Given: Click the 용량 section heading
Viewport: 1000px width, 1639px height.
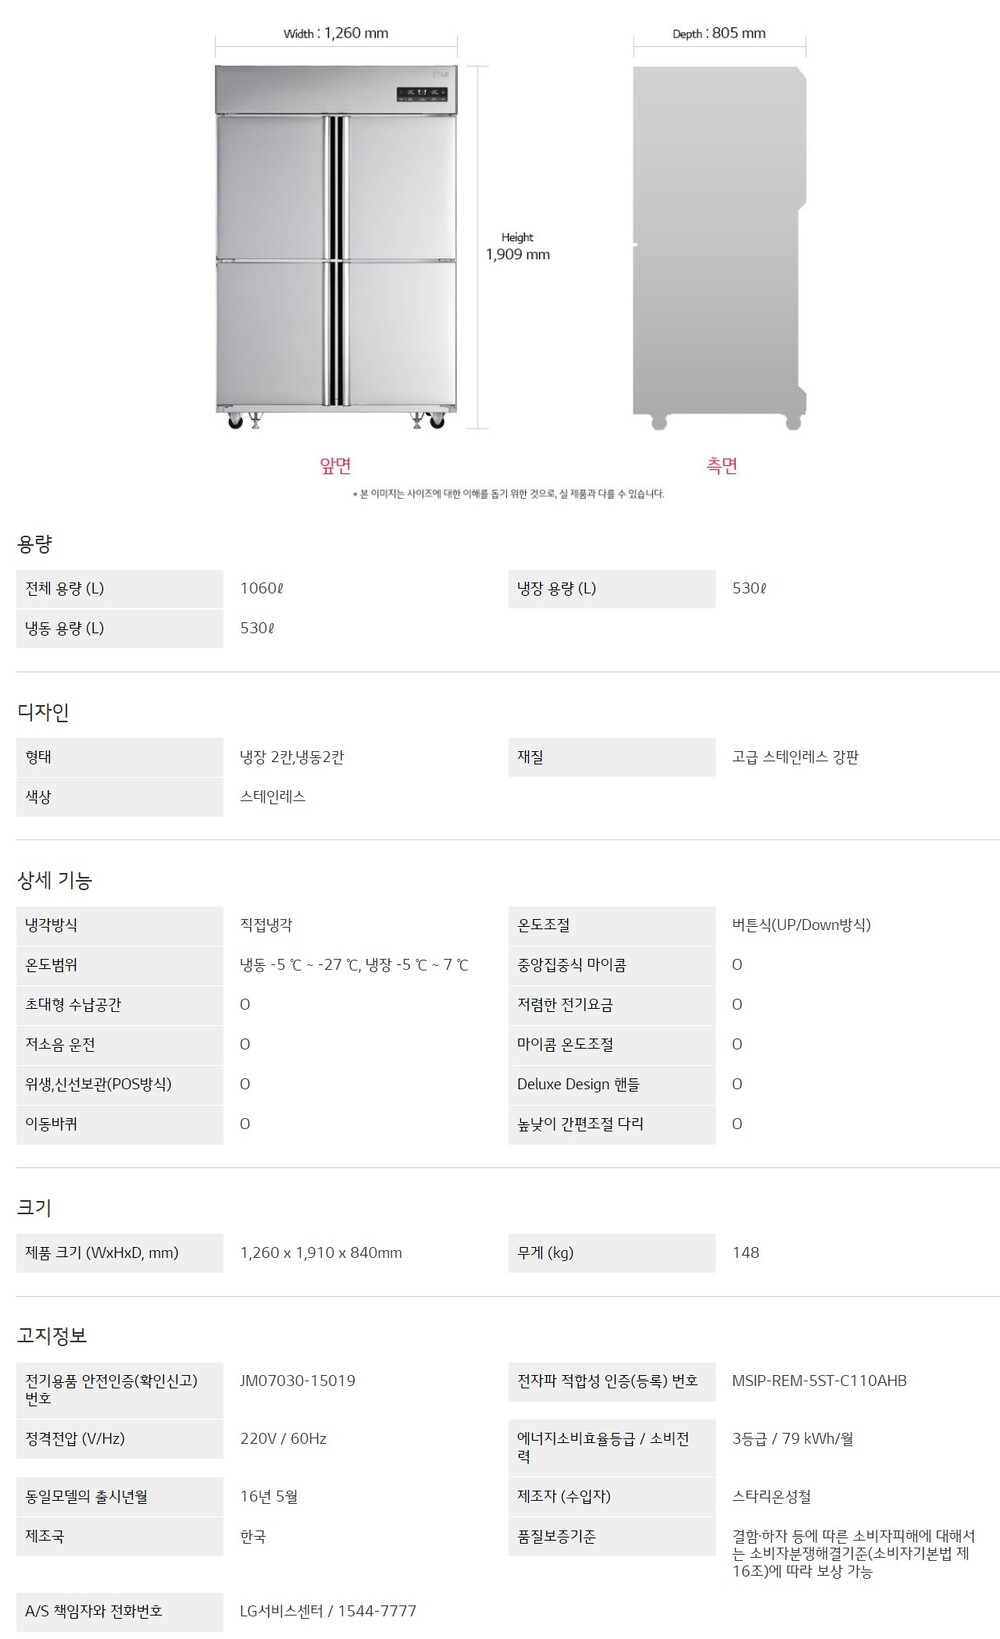Looking at the screenshot, I should 34,544.
